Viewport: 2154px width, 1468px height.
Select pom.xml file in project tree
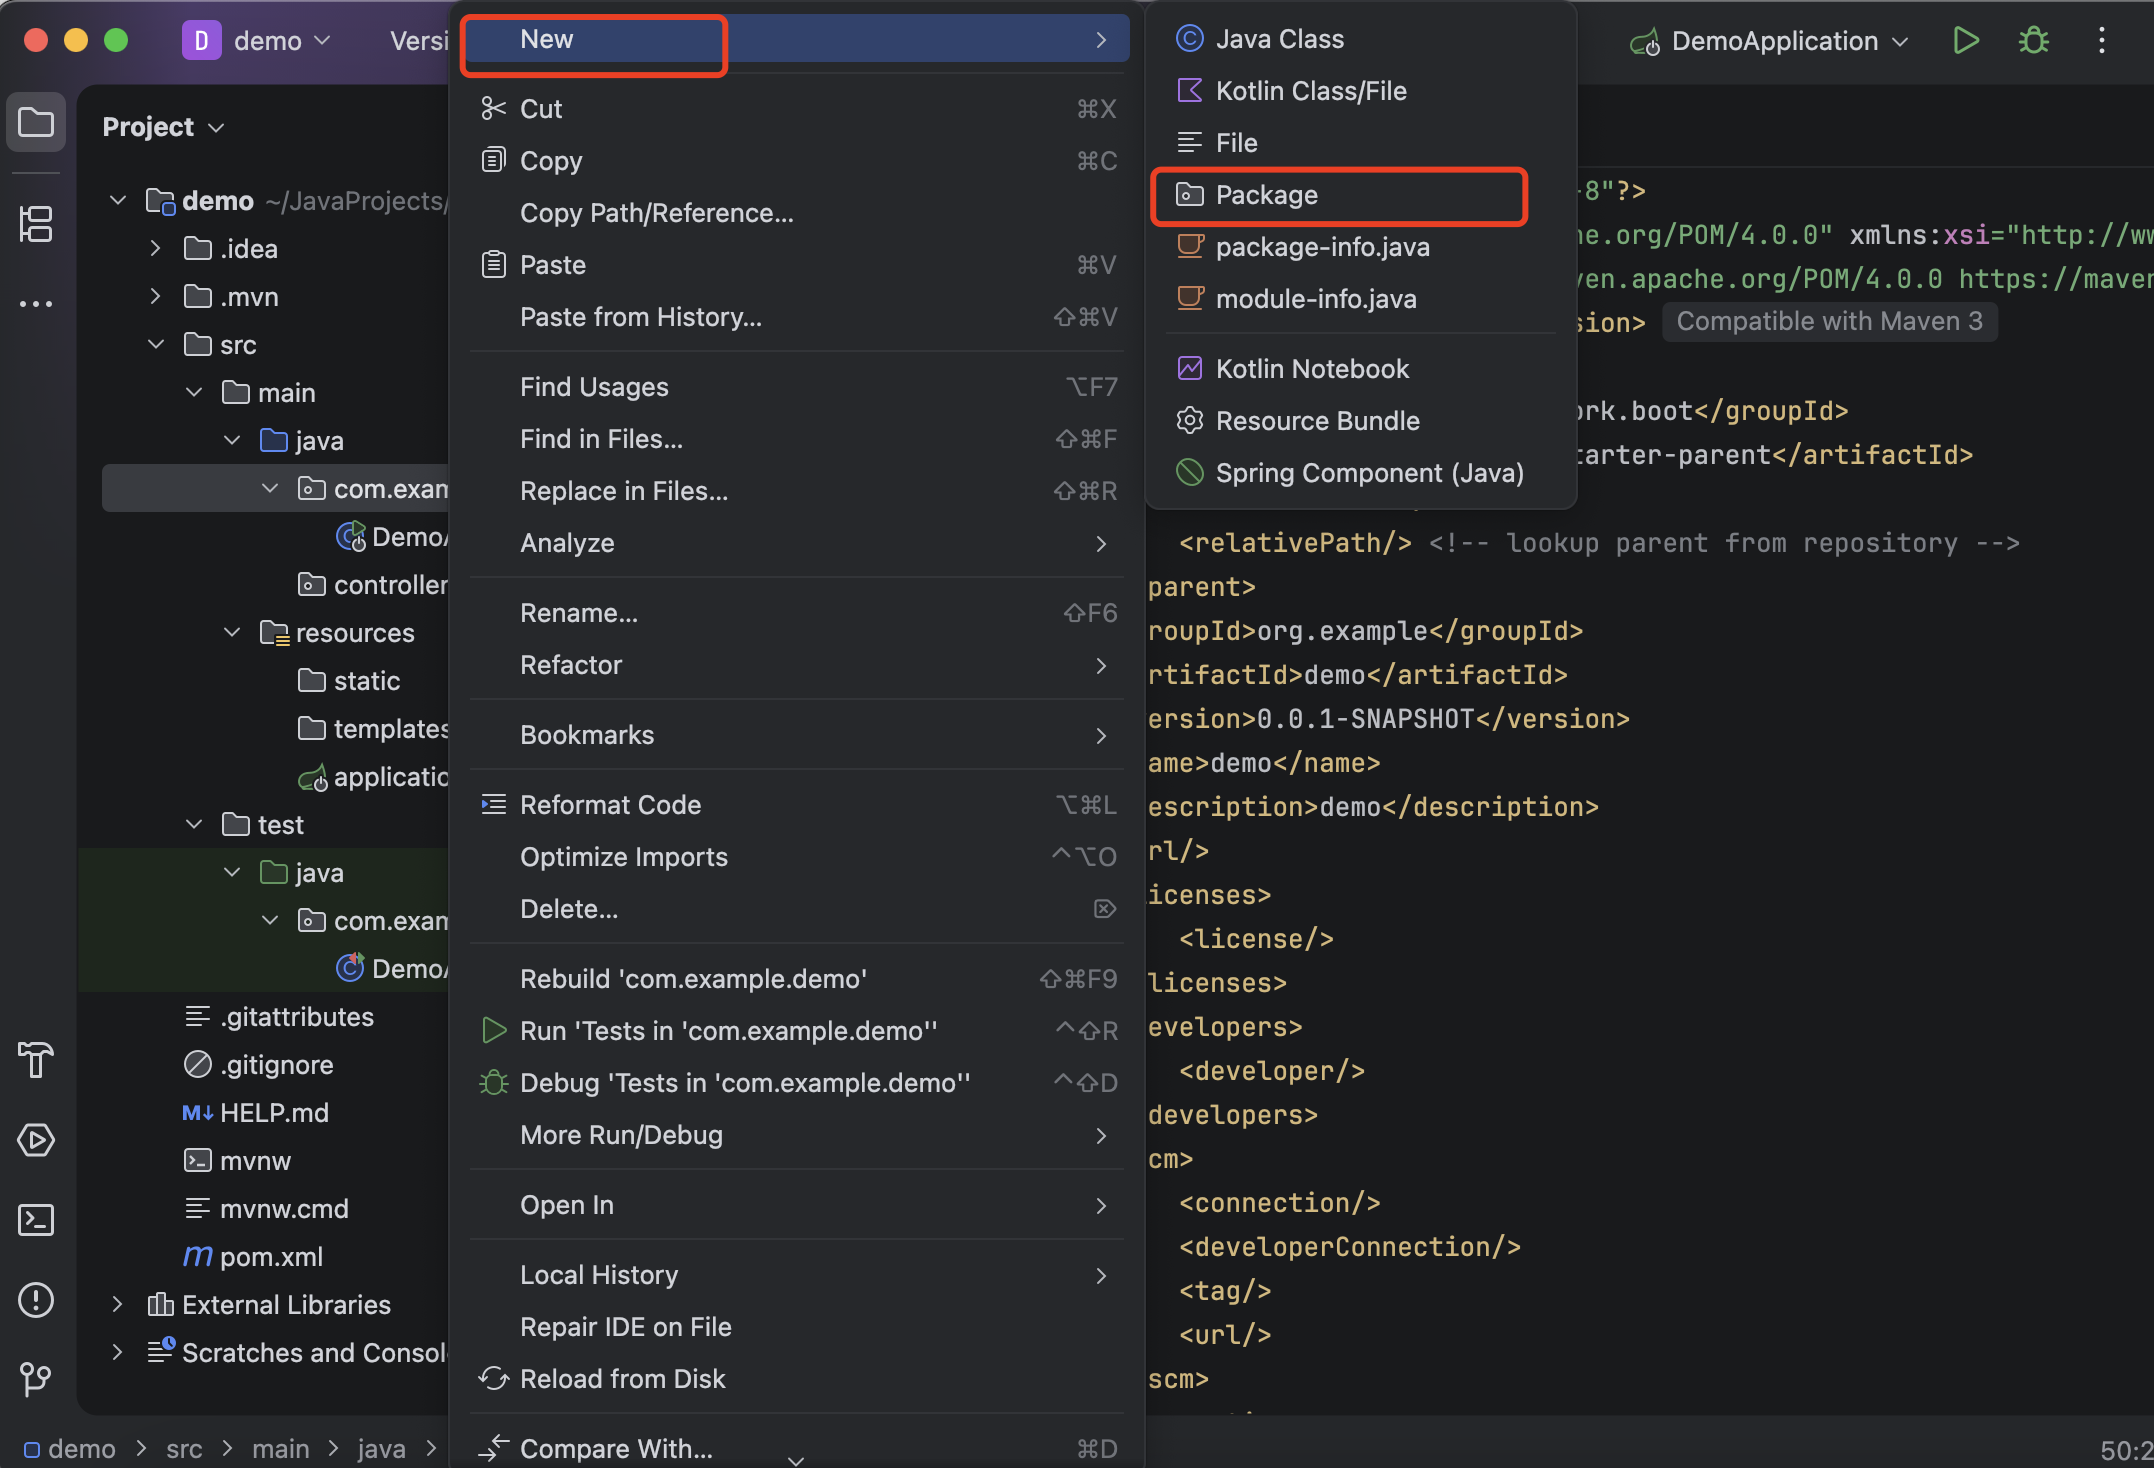270,1257
